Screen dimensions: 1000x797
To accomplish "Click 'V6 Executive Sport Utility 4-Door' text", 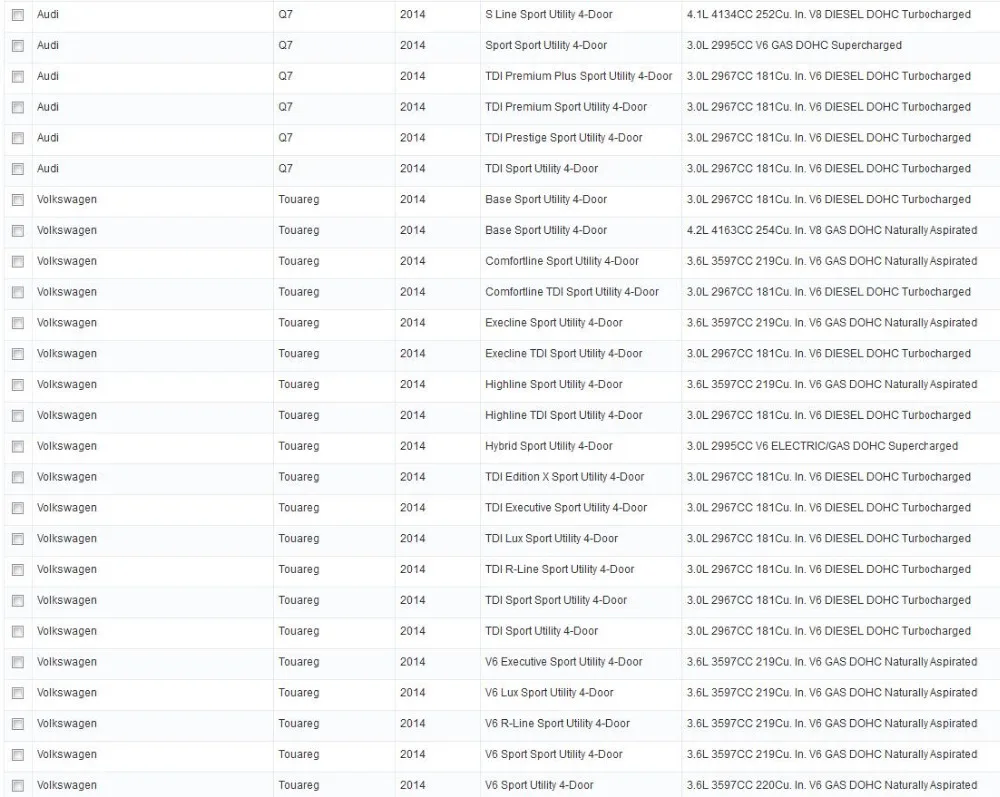I will (564, 662).
